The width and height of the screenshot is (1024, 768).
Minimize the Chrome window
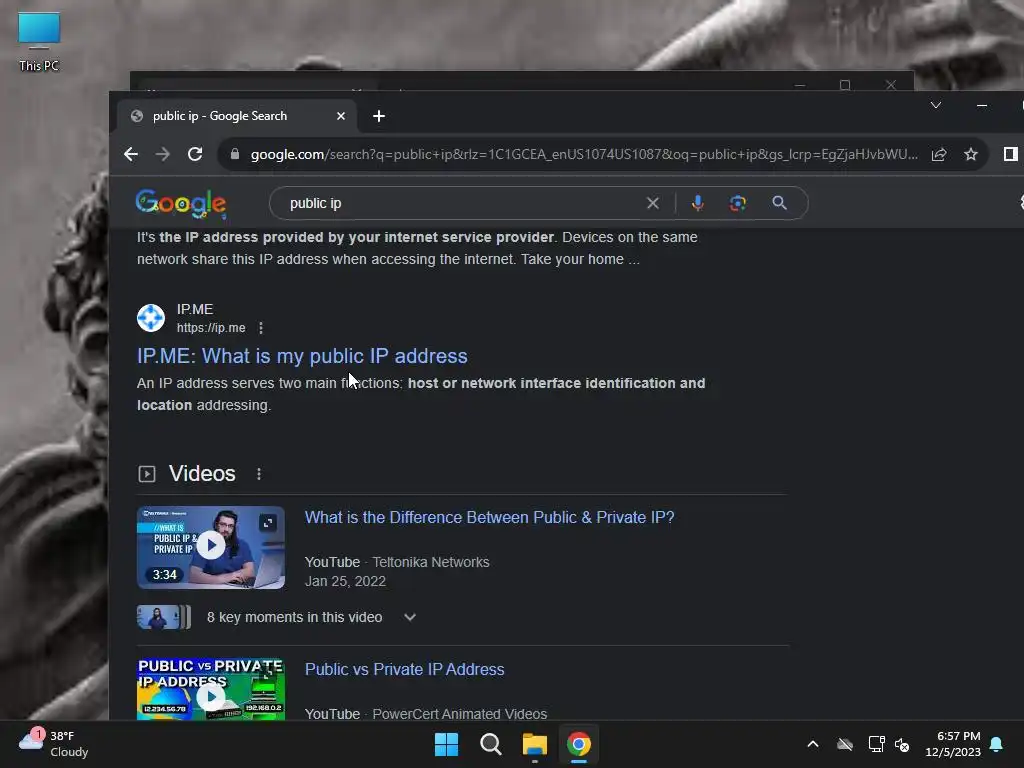(982, 105)
